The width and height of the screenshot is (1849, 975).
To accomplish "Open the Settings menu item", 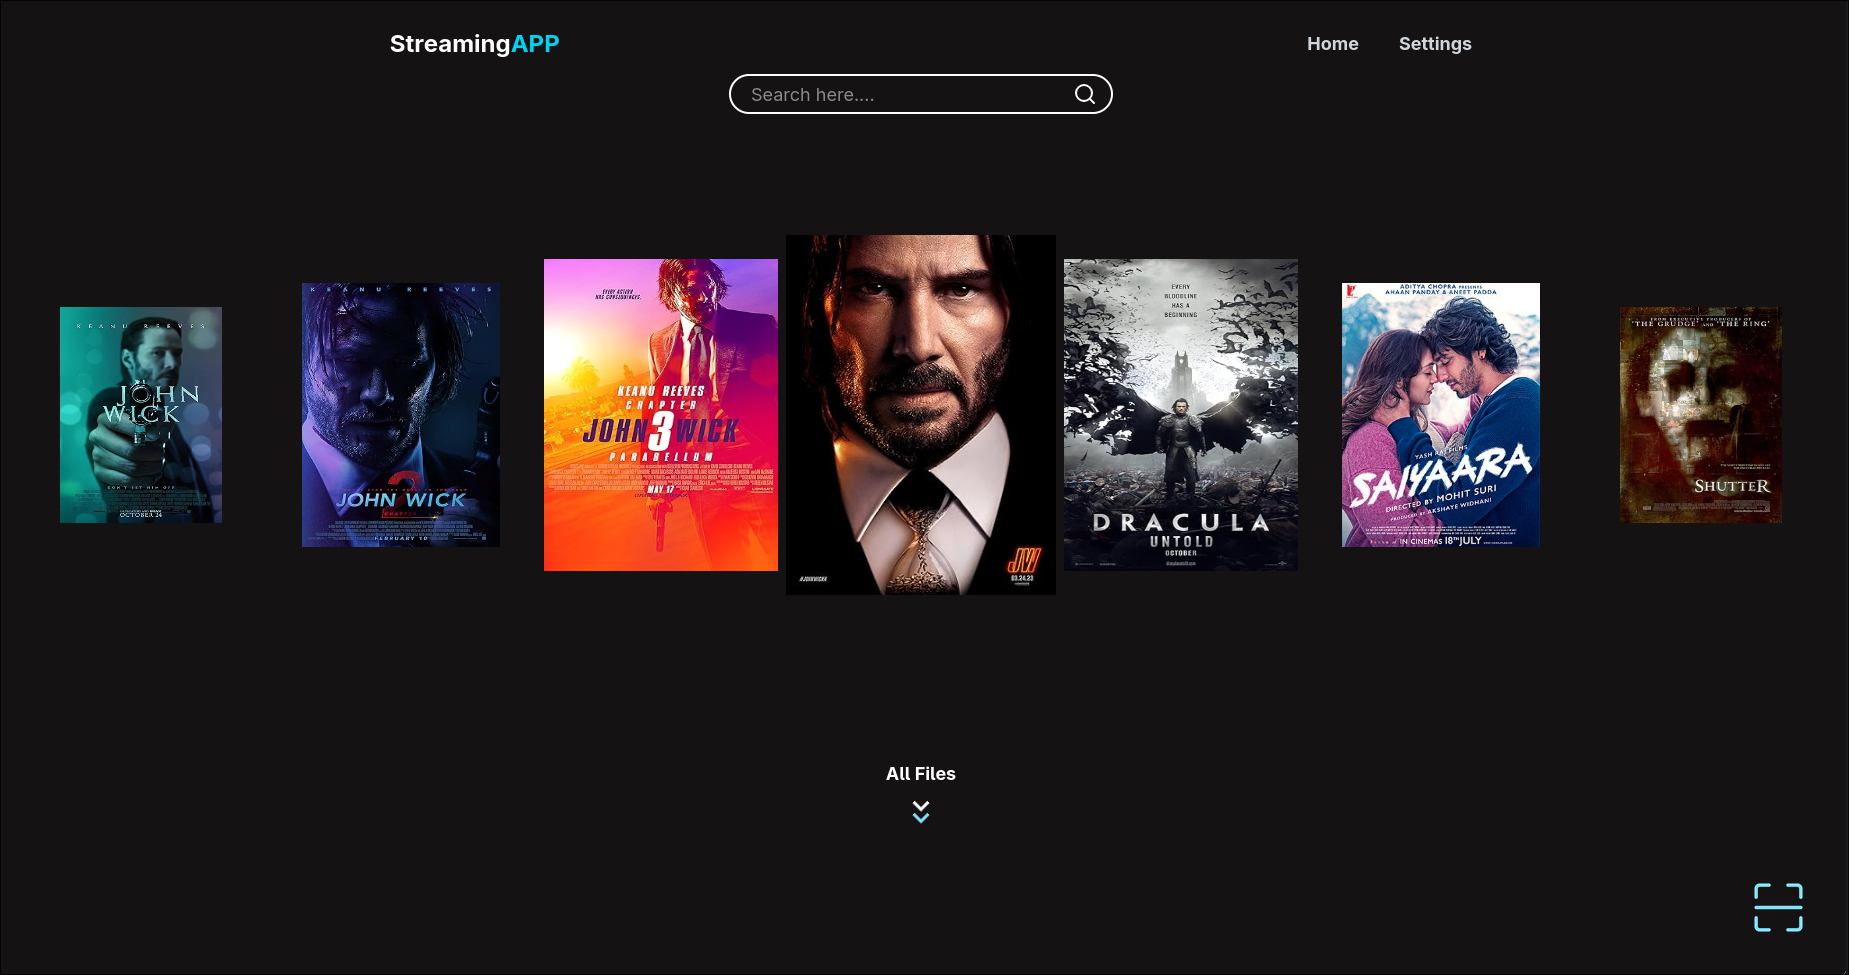I will 1434,44.
